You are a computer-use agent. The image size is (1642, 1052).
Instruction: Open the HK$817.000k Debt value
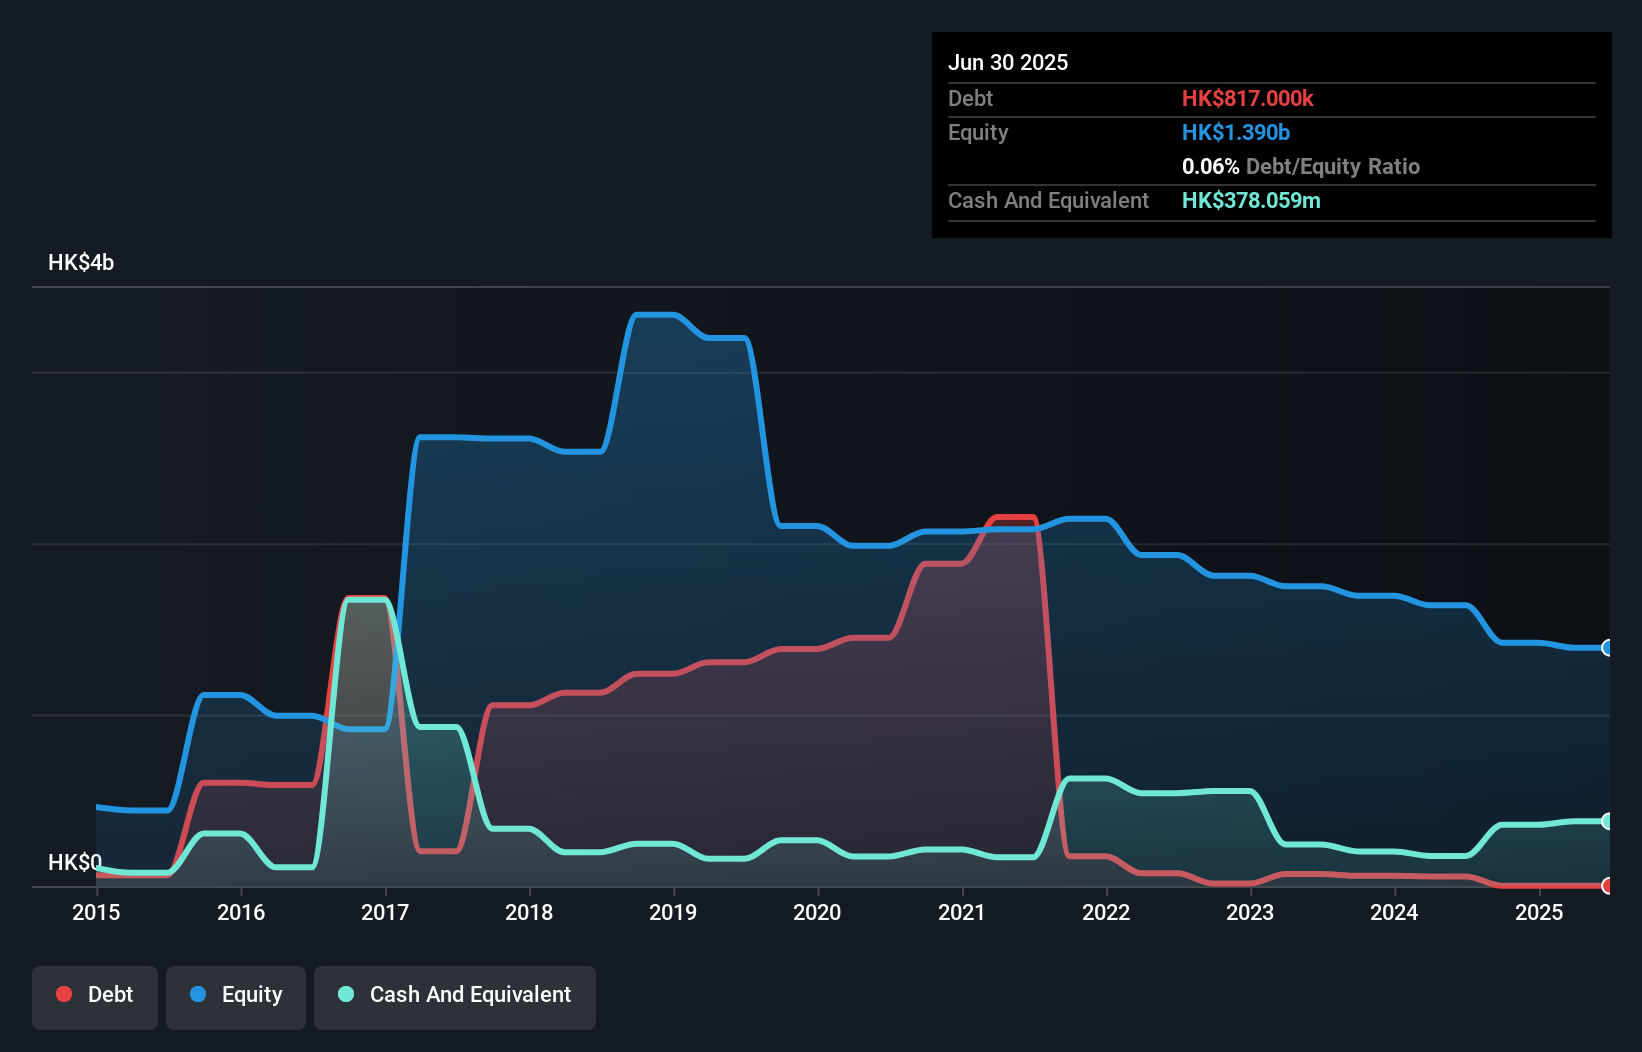pos(1248,98)
